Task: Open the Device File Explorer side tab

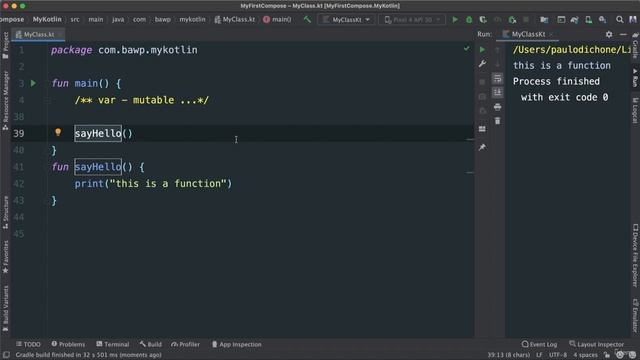Action: coord(635,256)
